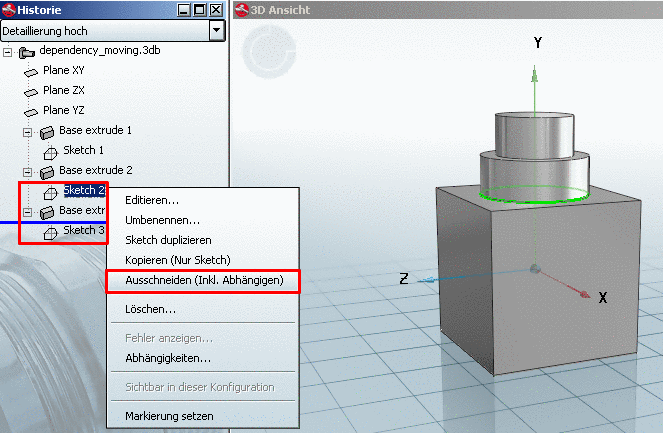Click the dependency_moving.3db part icon
The height and width of the screenshot is (433, 663).
27,52
